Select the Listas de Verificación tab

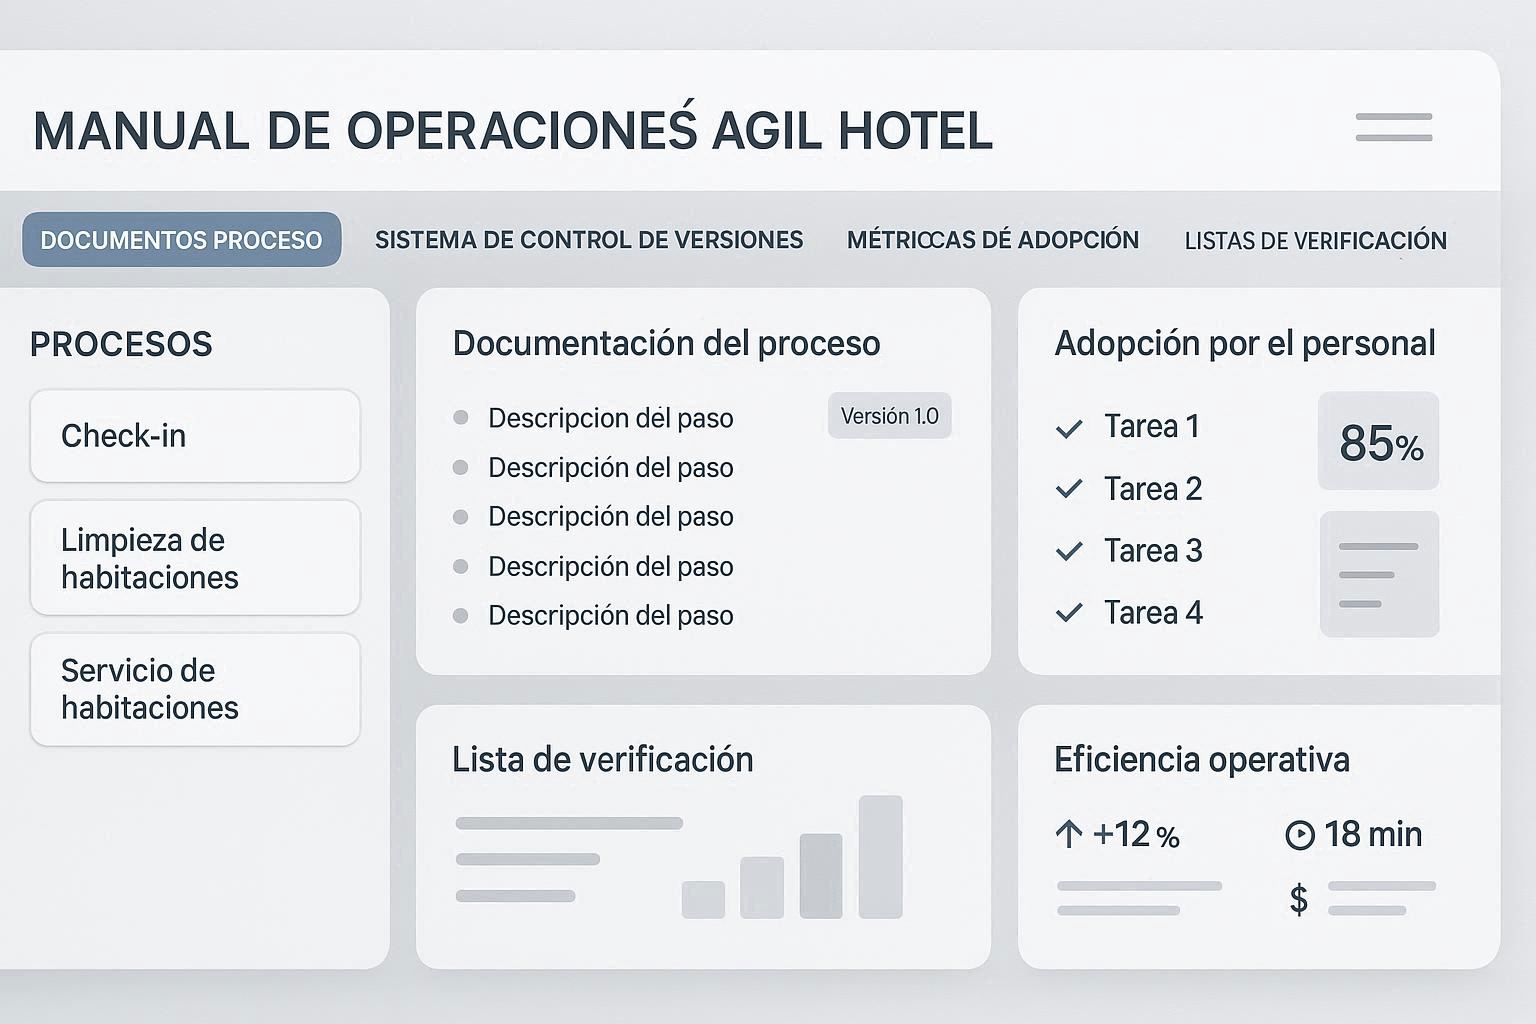[x=1315, y=240]
